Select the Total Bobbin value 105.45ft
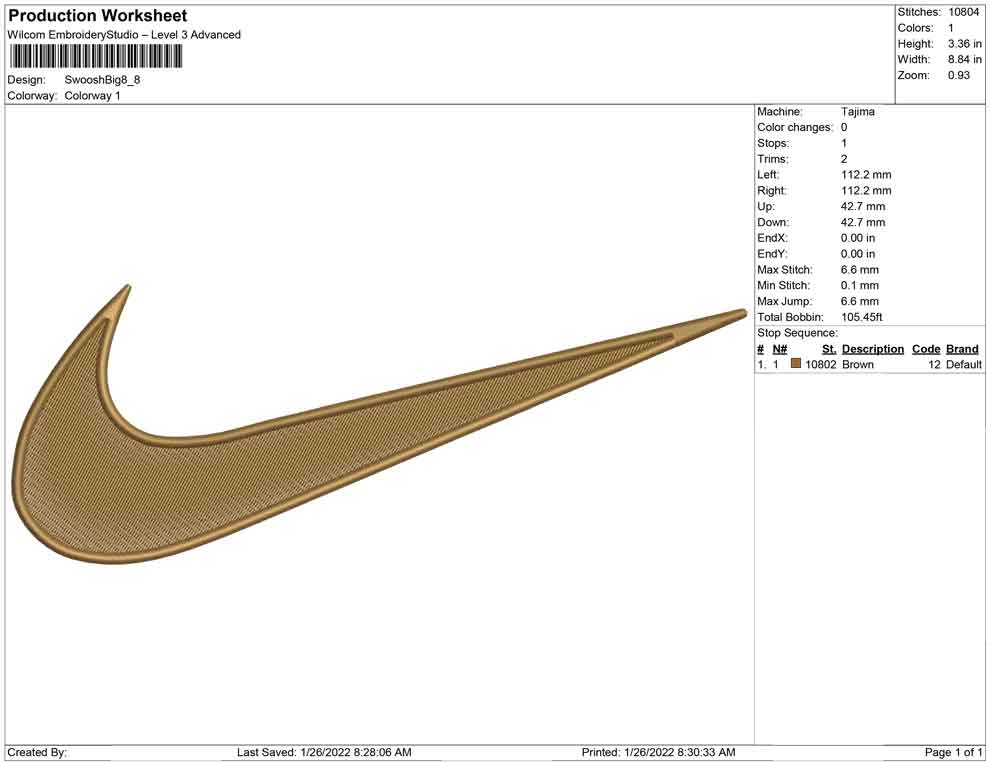 tap(862, 317)
